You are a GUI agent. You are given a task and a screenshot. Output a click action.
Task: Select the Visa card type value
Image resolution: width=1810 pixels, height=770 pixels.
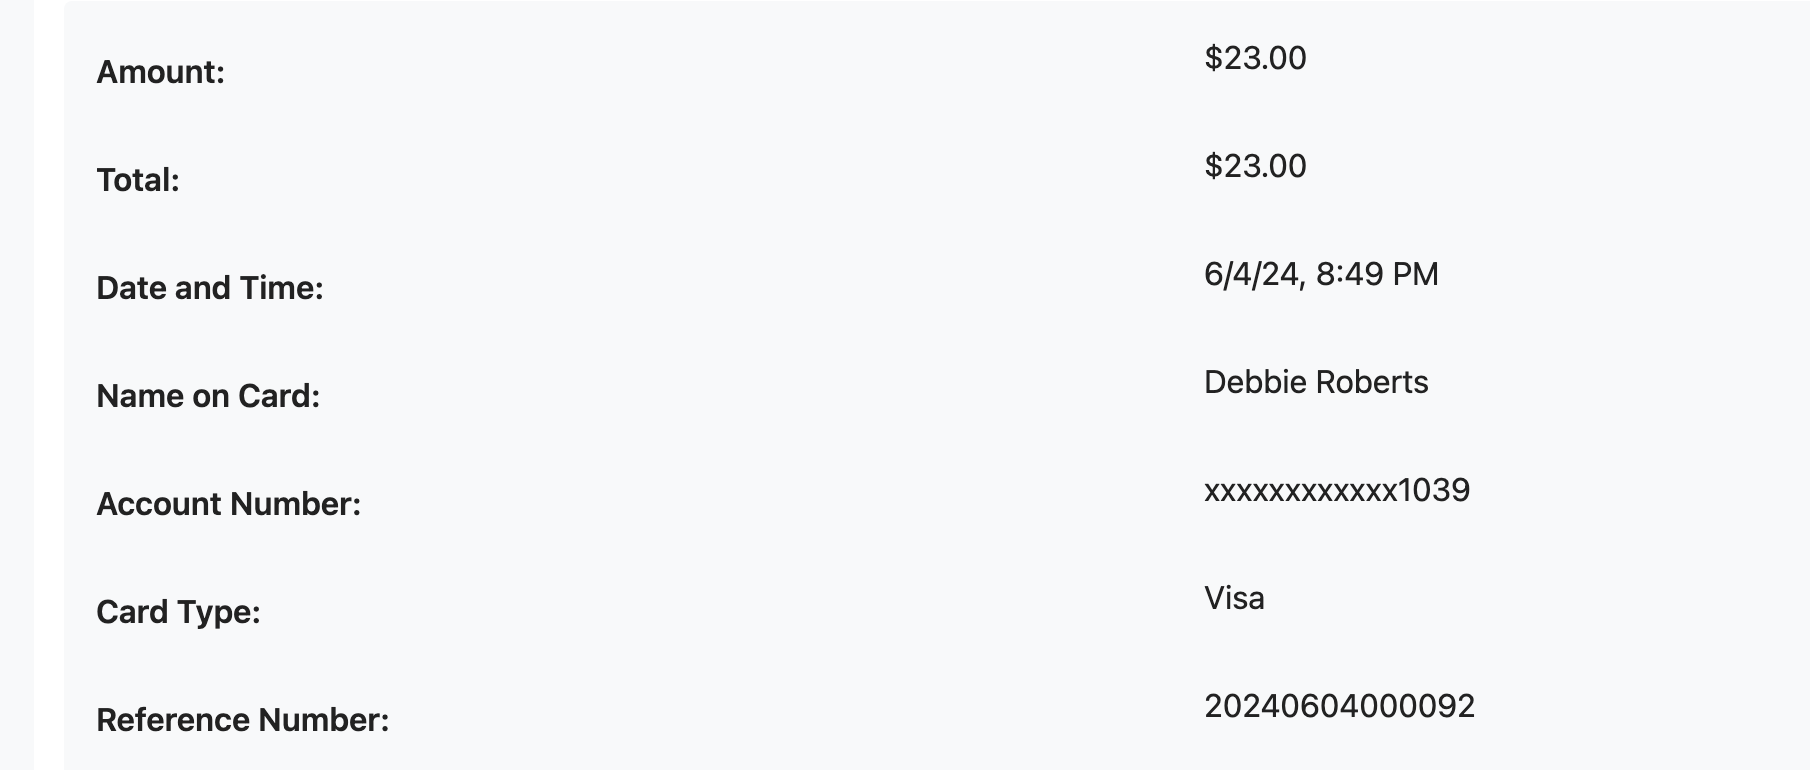[x=1234, y=598]
